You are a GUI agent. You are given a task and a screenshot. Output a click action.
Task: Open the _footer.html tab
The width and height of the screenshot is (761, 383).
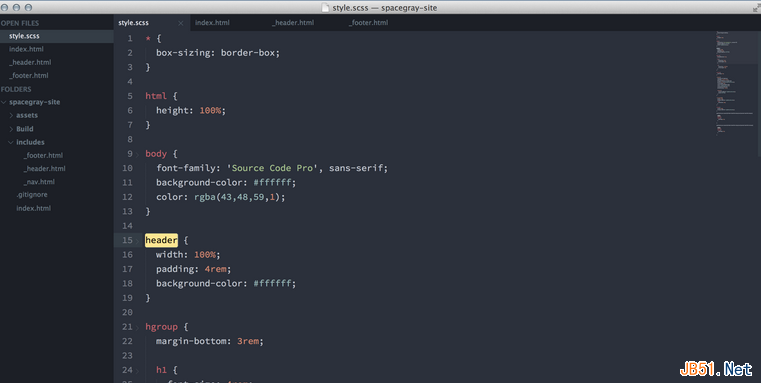point(368,23)
